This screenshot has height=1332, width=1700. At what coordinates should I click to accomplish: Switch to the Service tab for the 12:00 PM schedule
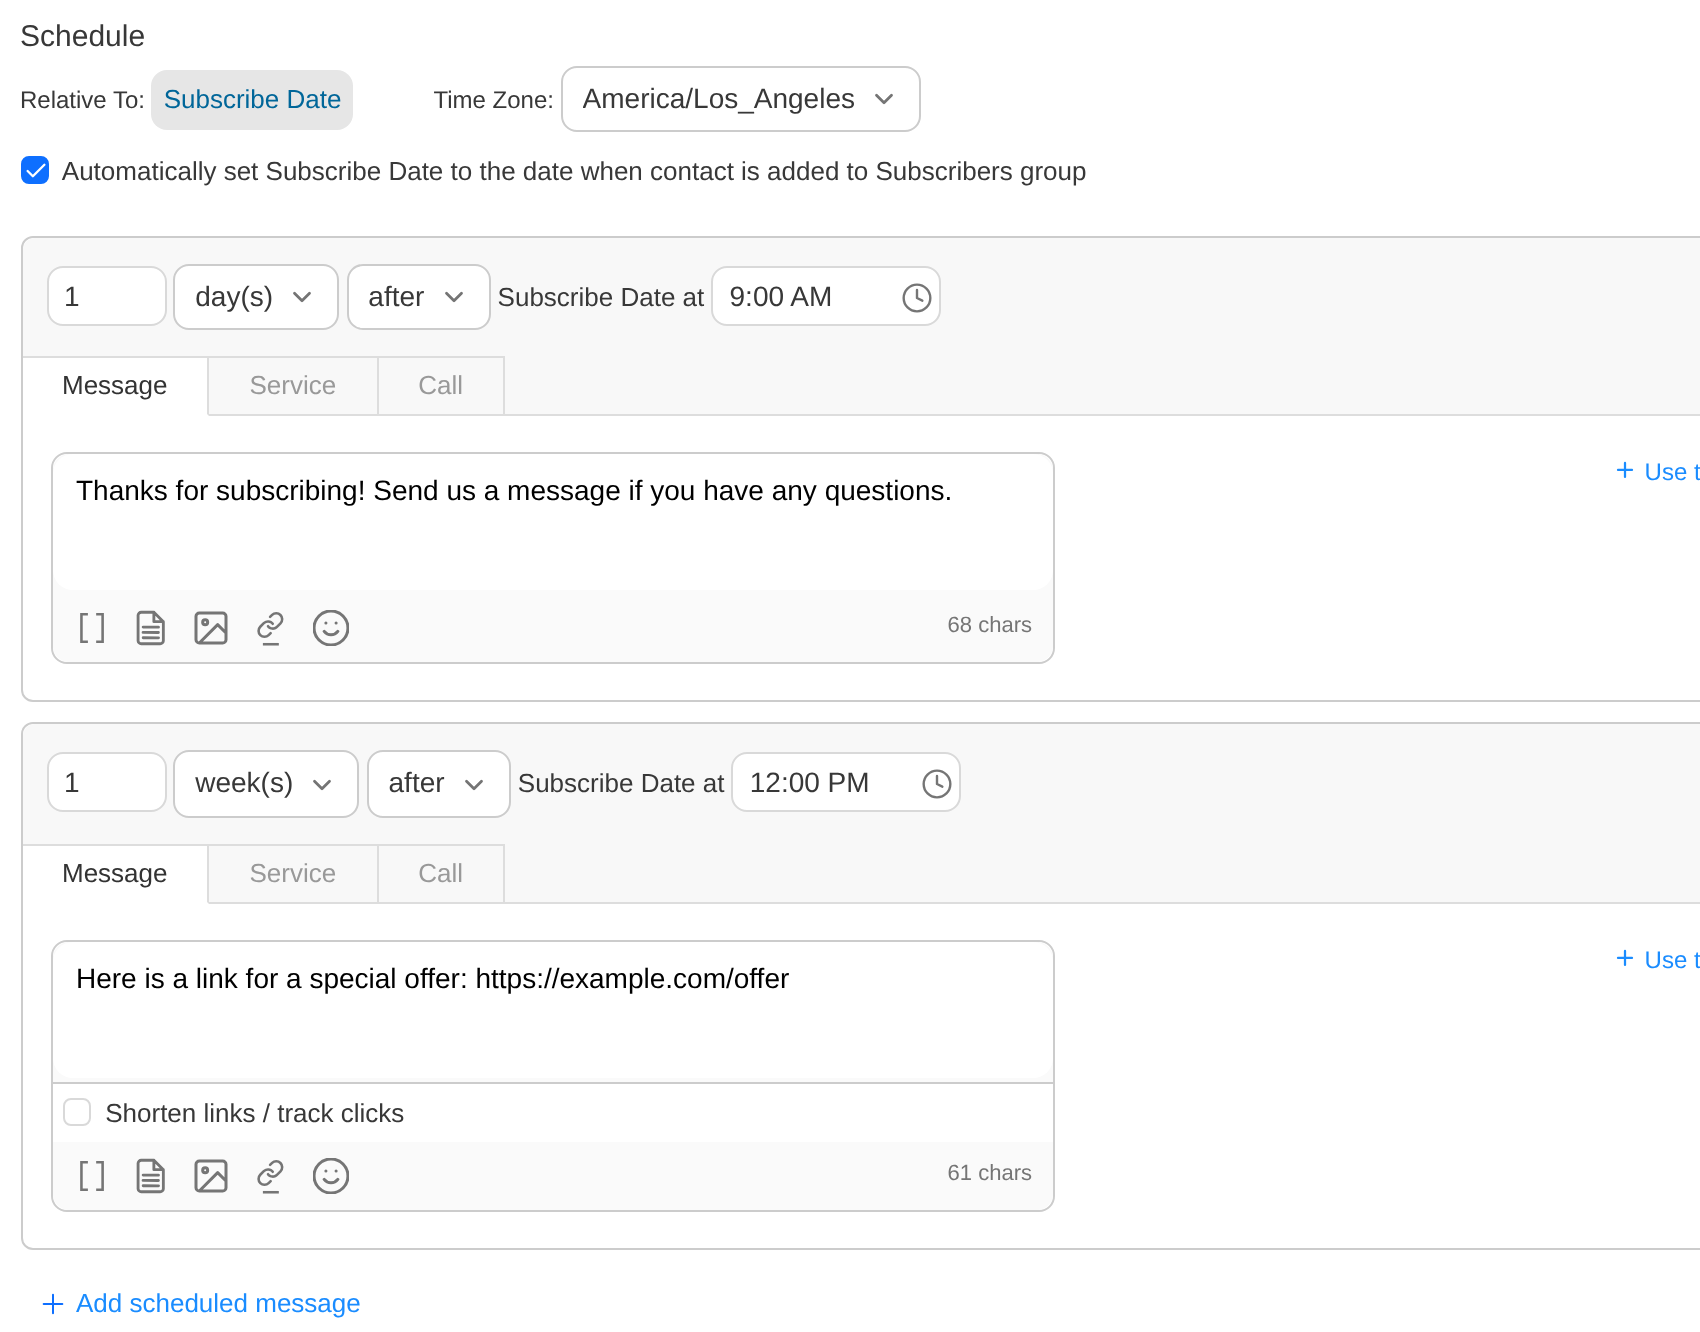pyautogui.click(x=293, y=874)
